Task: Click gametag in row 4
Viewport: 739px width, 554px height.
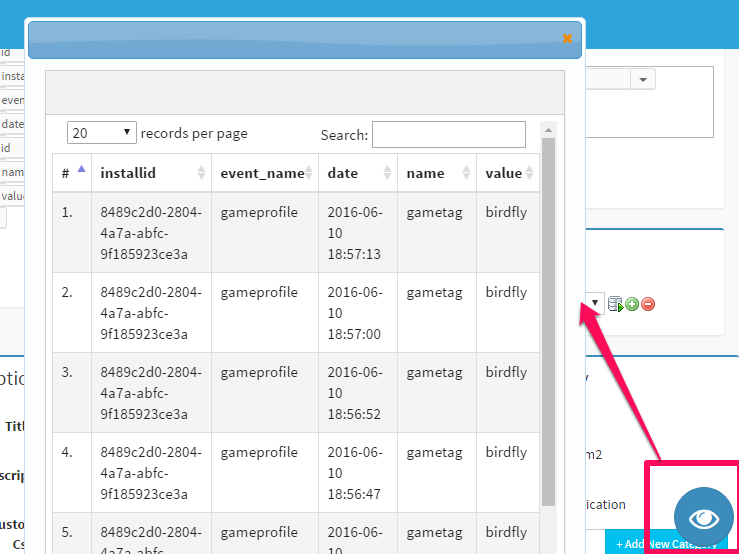Action: (434, 453)
